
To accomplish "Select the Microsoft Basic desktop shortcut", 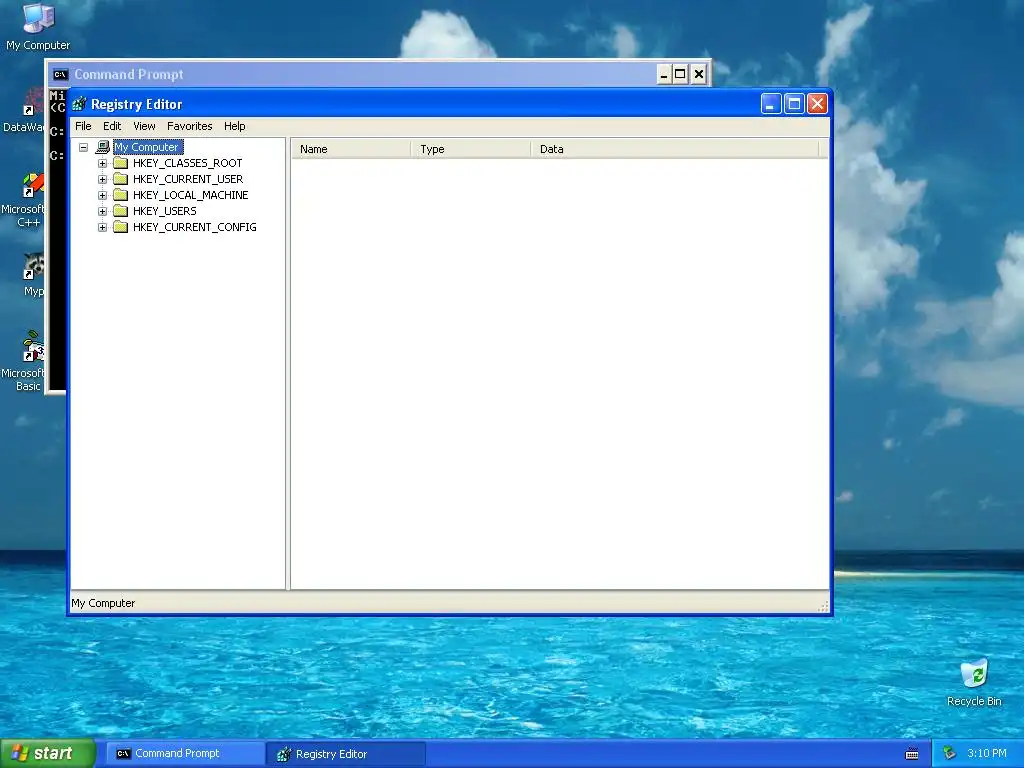I will pyautogui.click(x=23, y=361).
